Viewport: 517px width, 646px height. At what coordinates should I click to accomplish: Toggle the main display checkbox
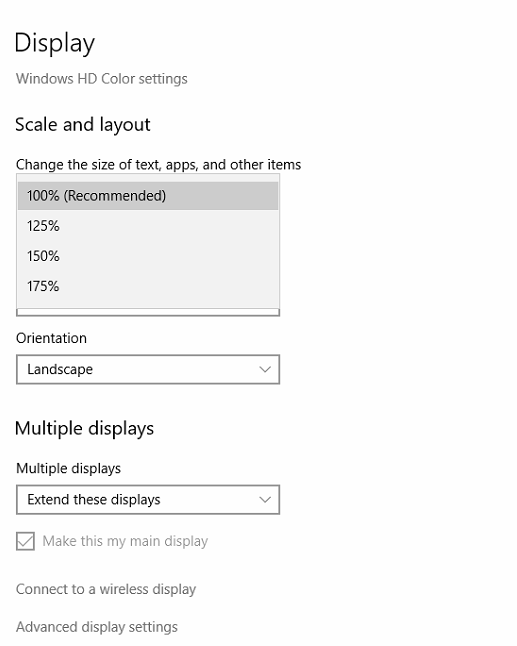[26, 541]
